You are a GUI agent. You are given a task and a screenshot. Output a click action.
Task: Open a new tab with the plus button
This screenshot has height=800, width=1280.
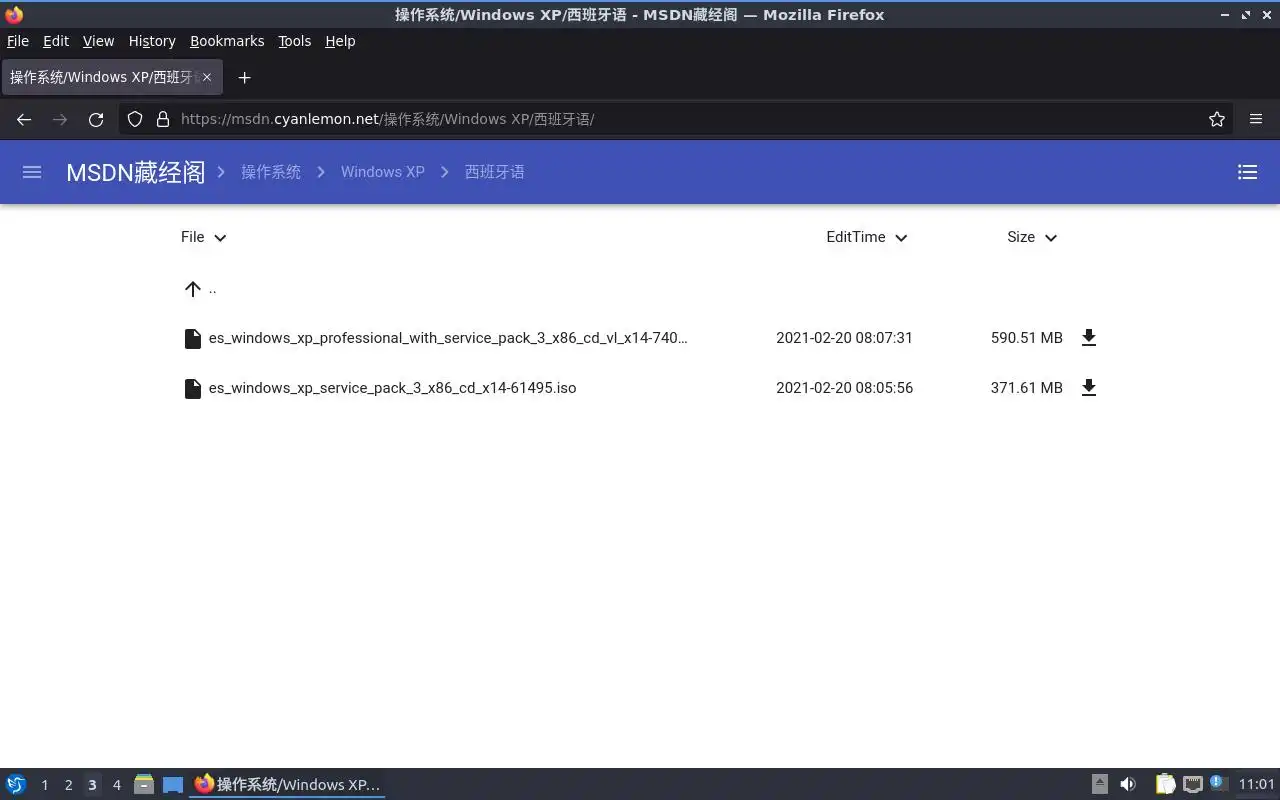click(x=244, y=77)
